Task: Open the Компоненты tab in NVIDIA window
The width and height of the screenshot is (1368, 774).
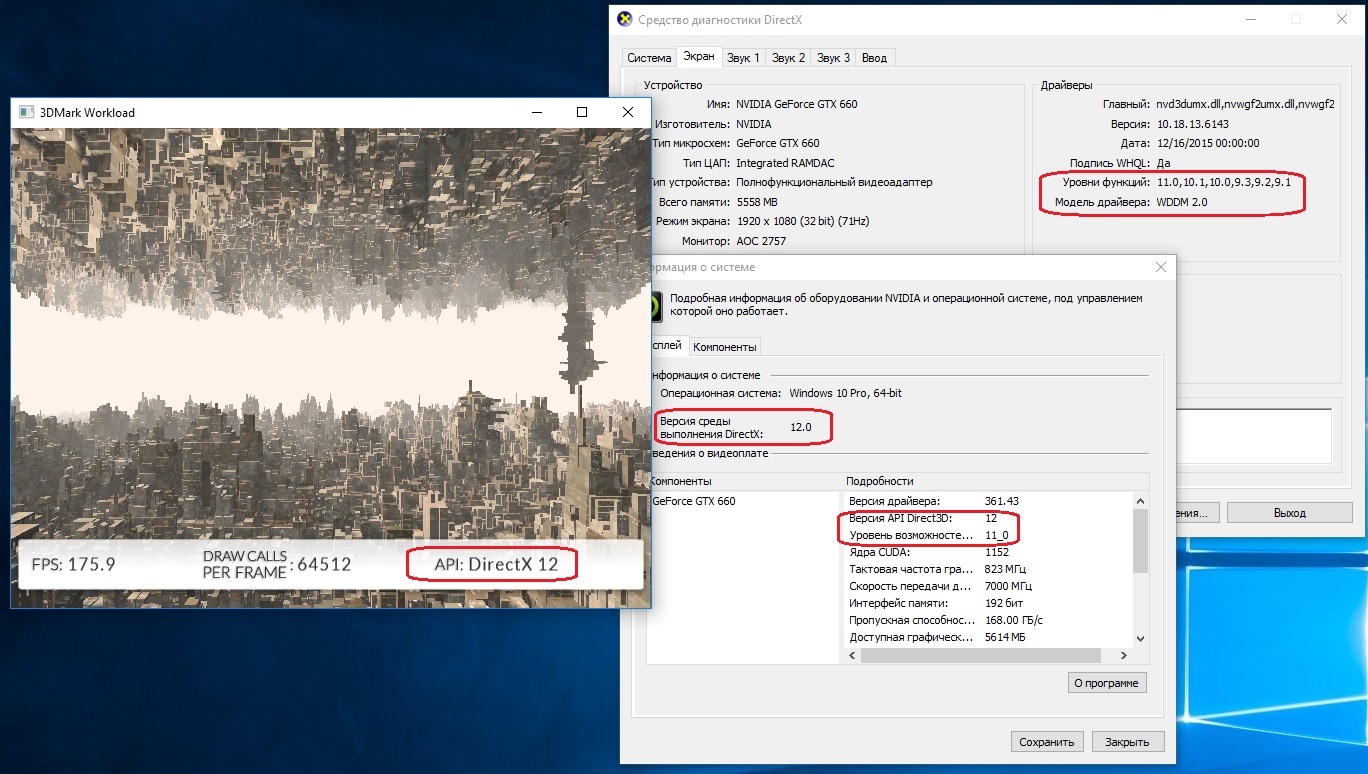Action: click(x=725, y=346)
